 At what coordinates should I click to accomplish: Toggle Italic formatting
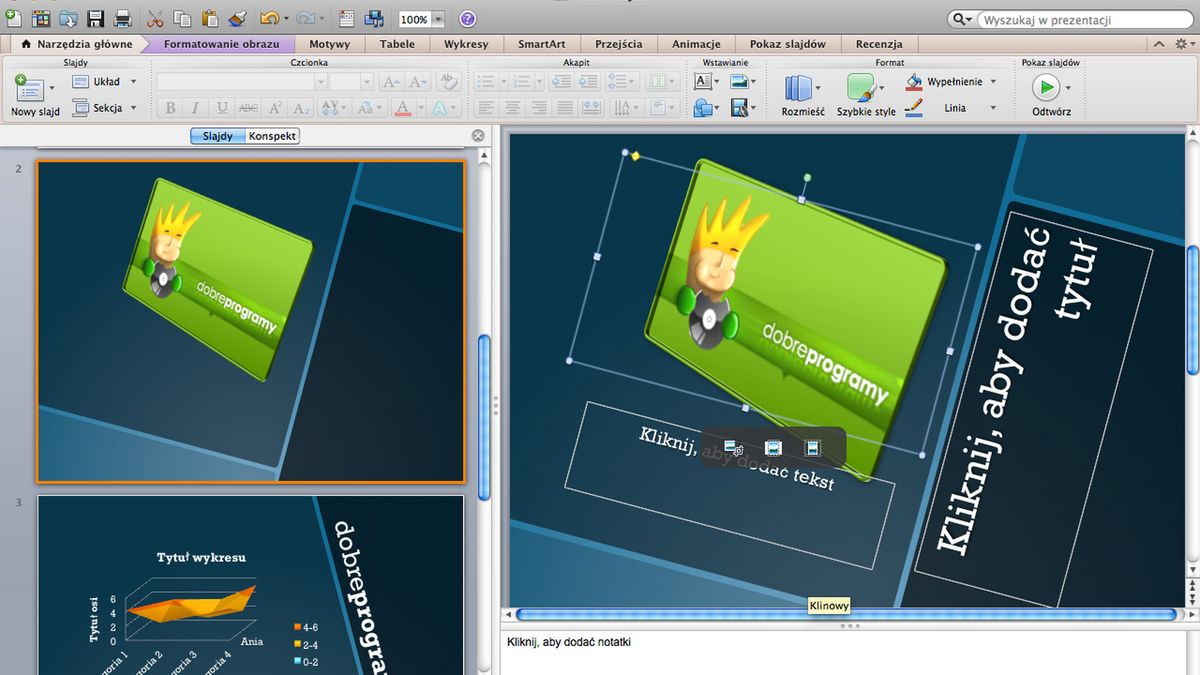195,108
